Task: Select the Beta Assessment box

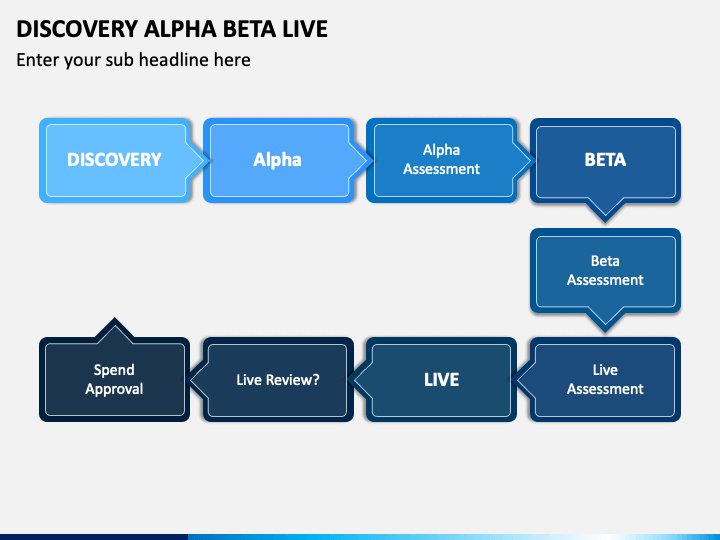Action: tap(605, 279)
